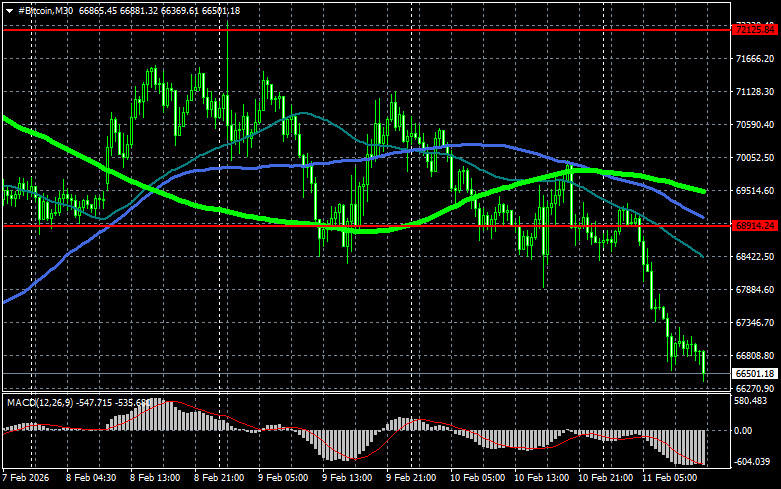Click the 66808.80 price axis label
The width and height of the screenshot is (781, 489).
[755, 356]
